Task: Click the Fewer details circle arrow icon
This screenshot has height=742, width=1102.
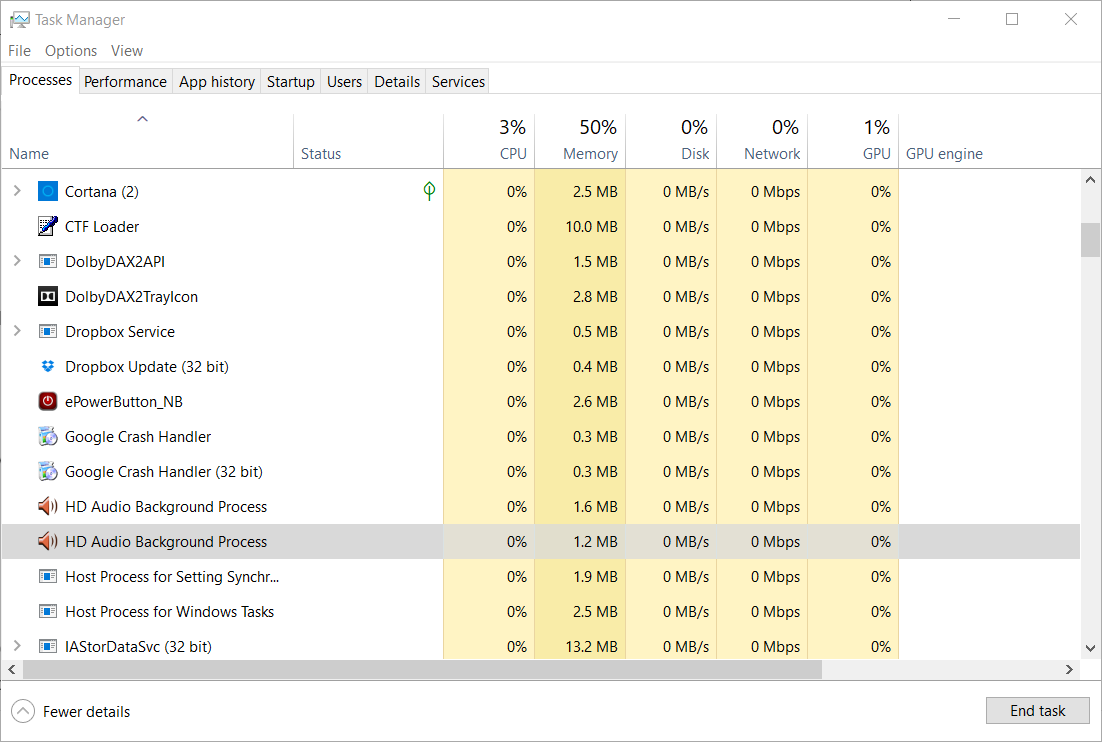Action: 22,711
